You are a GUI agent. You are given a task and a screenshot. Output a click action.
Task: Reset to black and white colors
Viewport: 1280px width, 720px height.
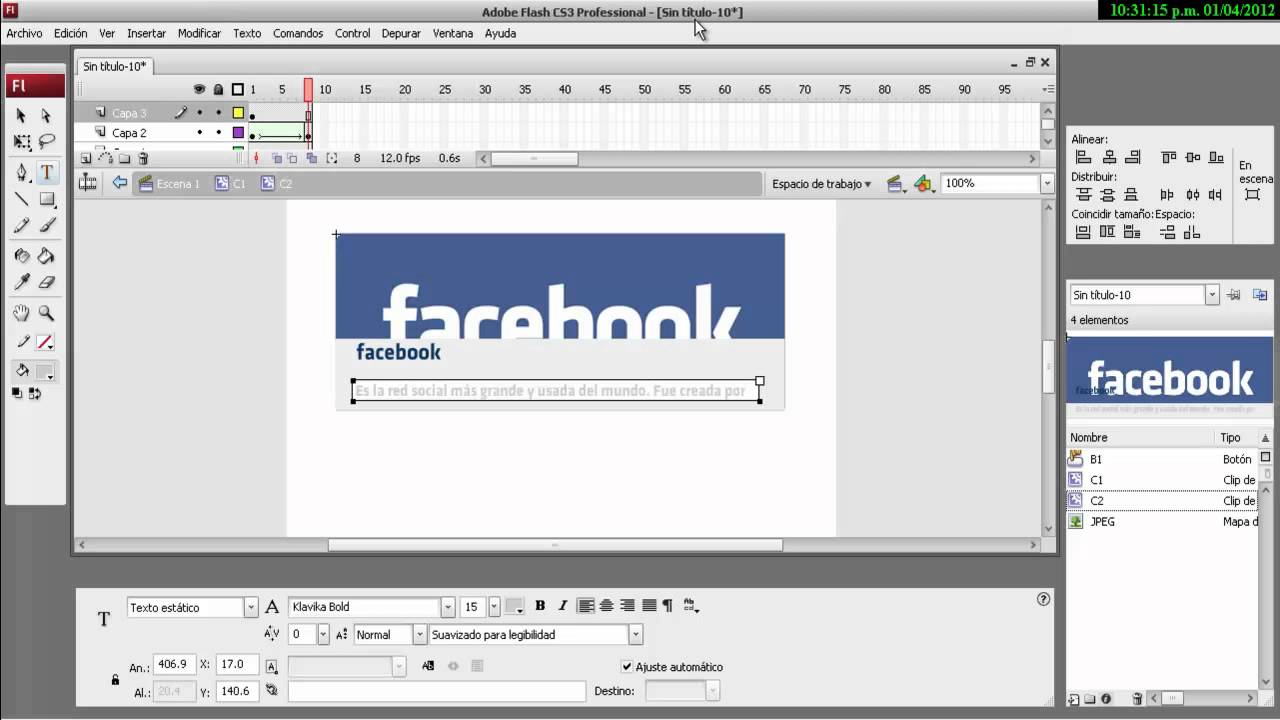17,394
